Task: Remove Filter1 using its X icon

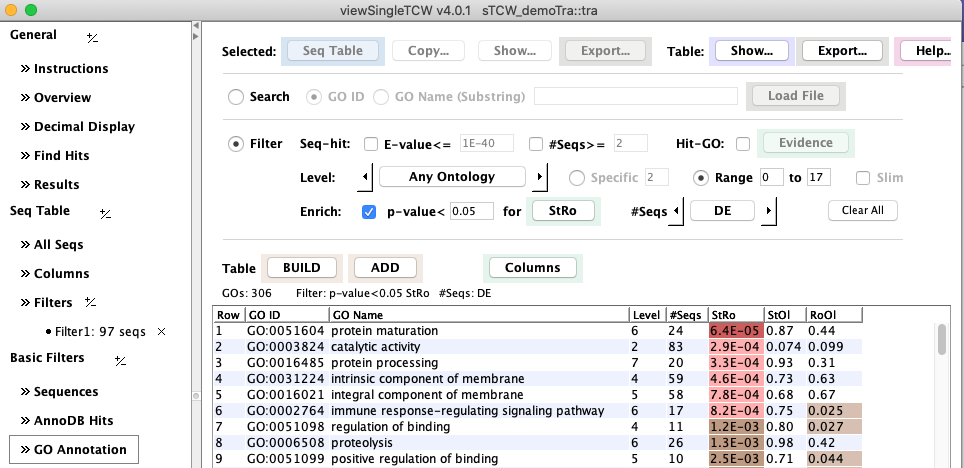Action: click(x=162, y=331)
